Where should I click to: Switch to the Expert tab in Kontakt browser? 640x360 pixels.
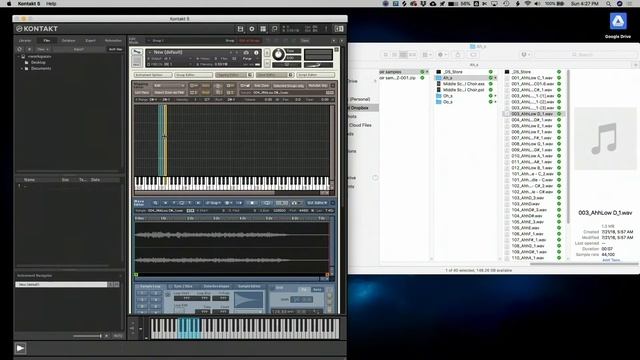tap(90, 41)
